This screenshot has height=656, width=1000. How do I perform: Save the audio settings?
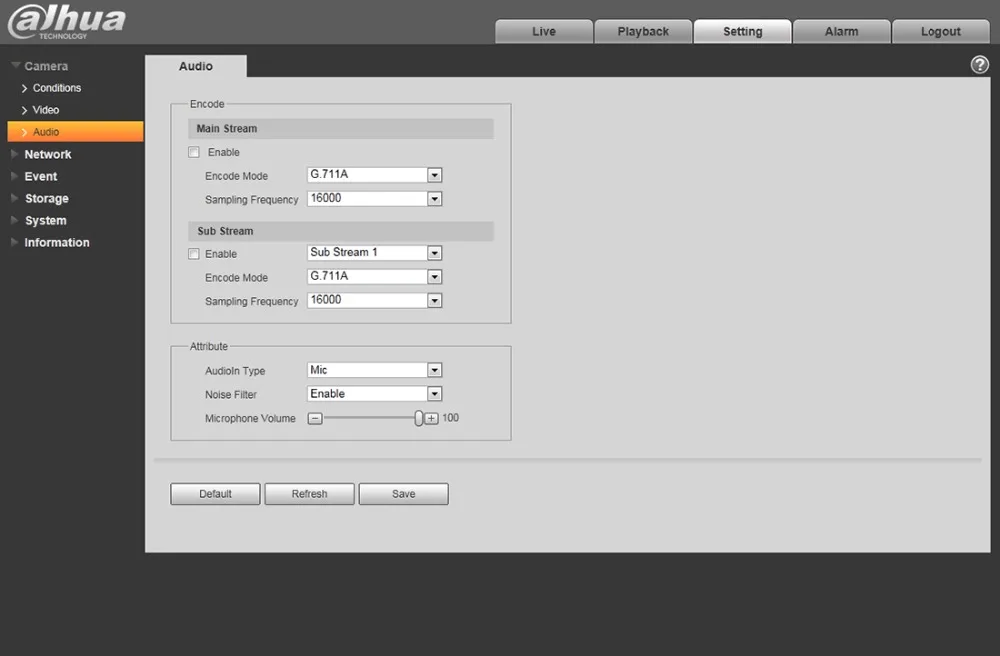(404, 494)
